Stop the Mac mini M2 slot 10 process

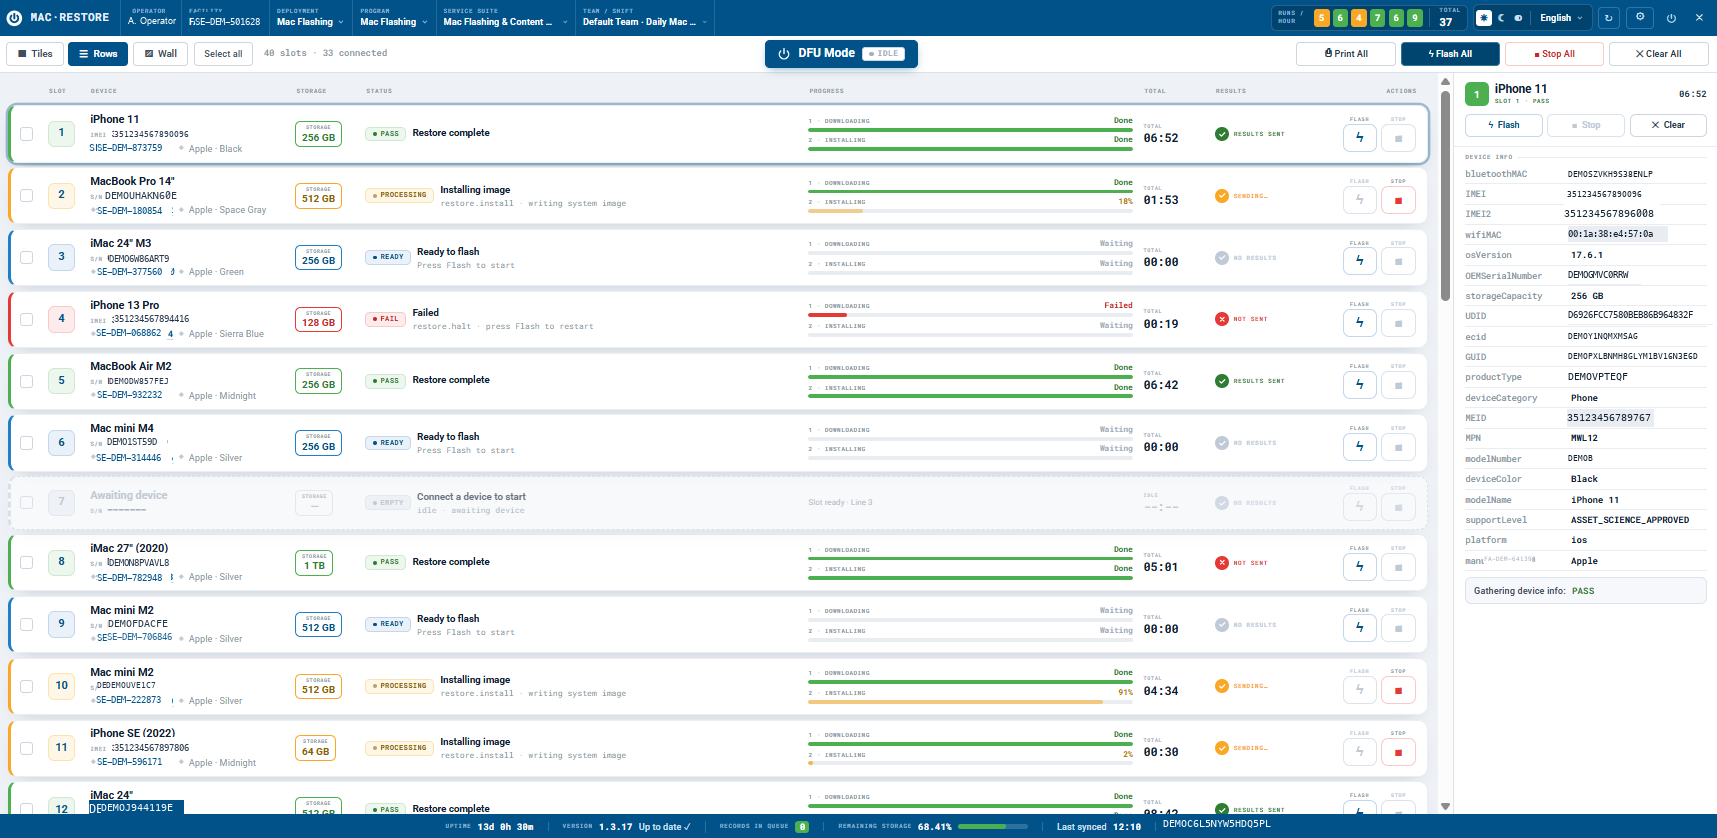(1398, 690)
